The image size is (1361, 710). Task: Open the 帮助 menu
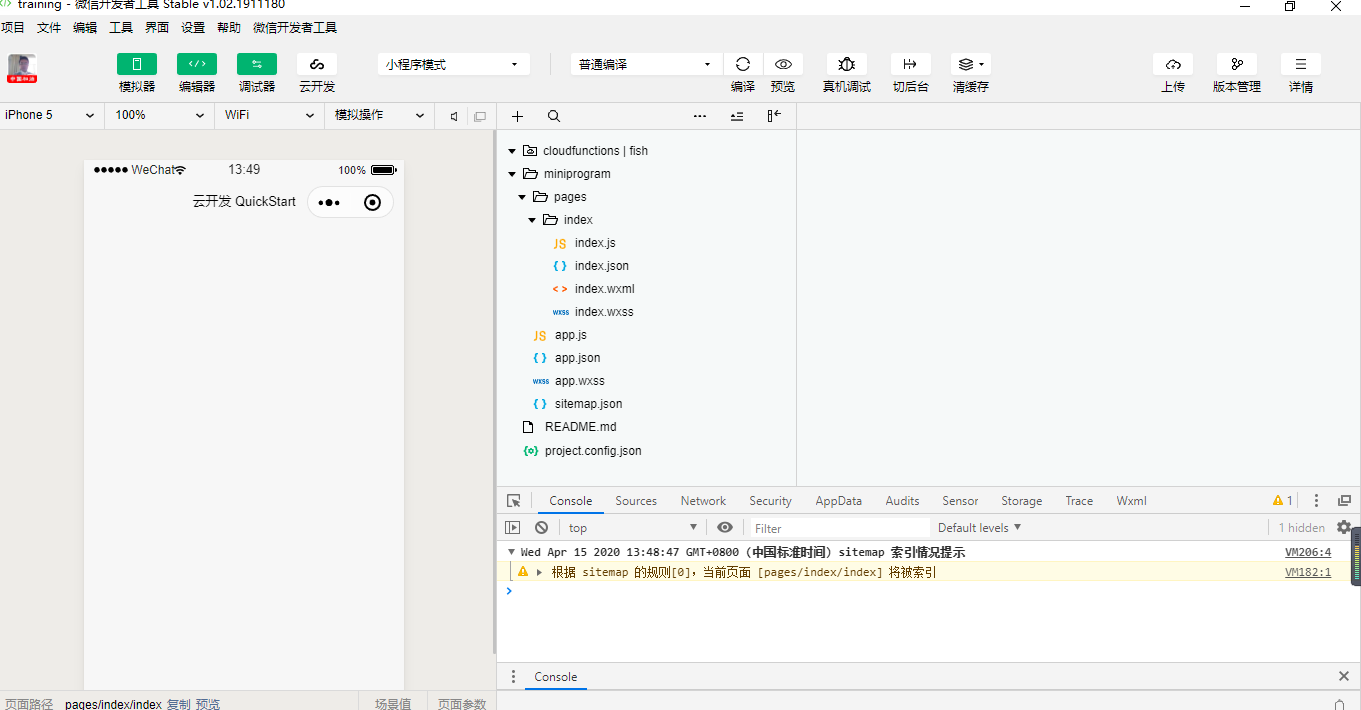click(x=229, y=28)
